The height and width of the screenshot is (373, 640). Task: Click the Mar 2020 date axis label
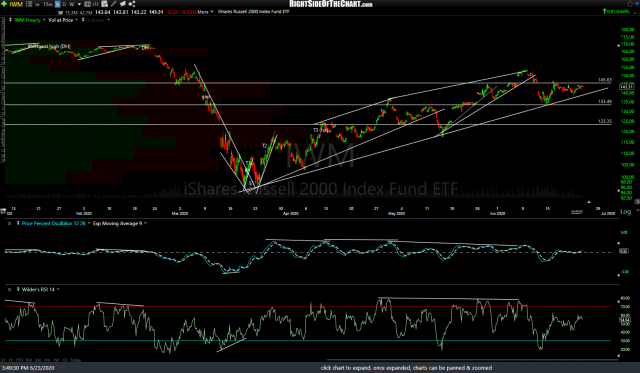coord(180,213)
